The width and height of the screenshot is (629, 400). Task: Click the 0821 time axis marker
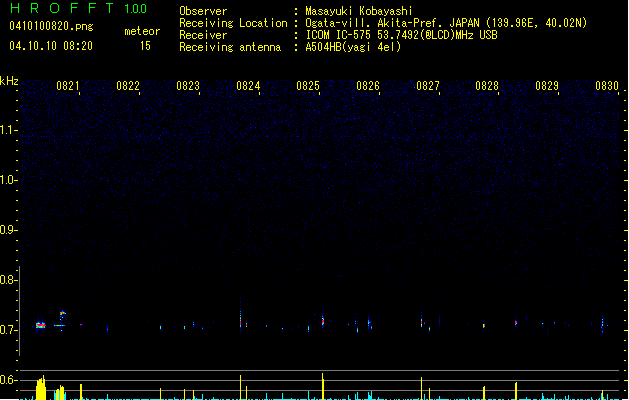pyautogui.click(x=67, y=86)
